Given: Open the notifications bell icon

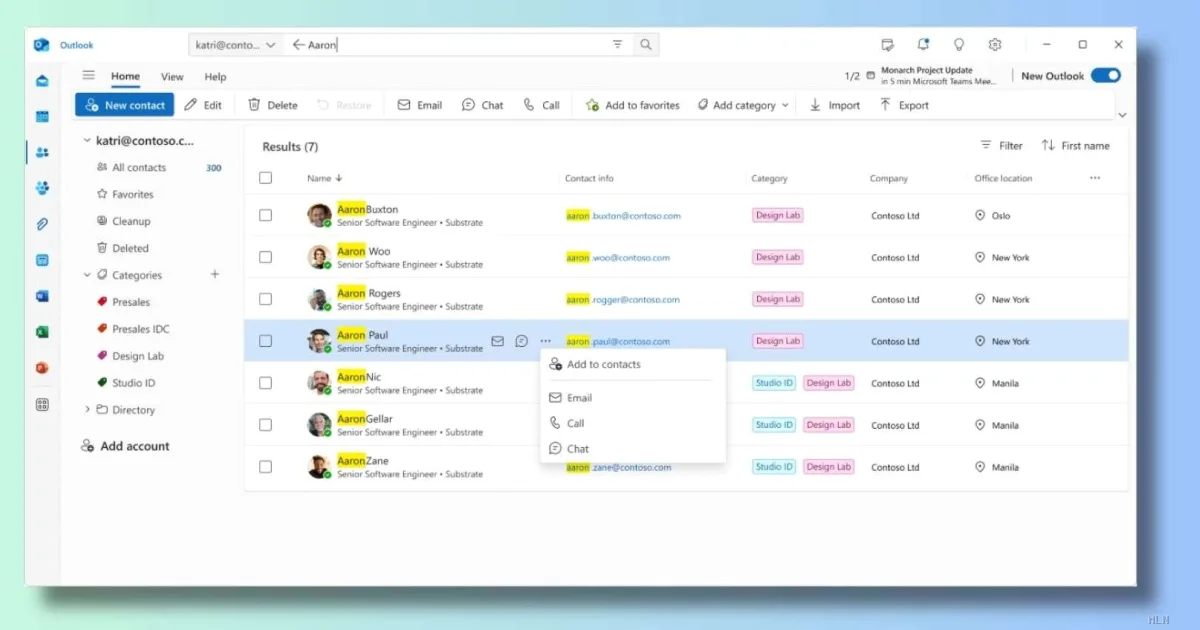Looking at the screenshot, I should tap(923, 45).
